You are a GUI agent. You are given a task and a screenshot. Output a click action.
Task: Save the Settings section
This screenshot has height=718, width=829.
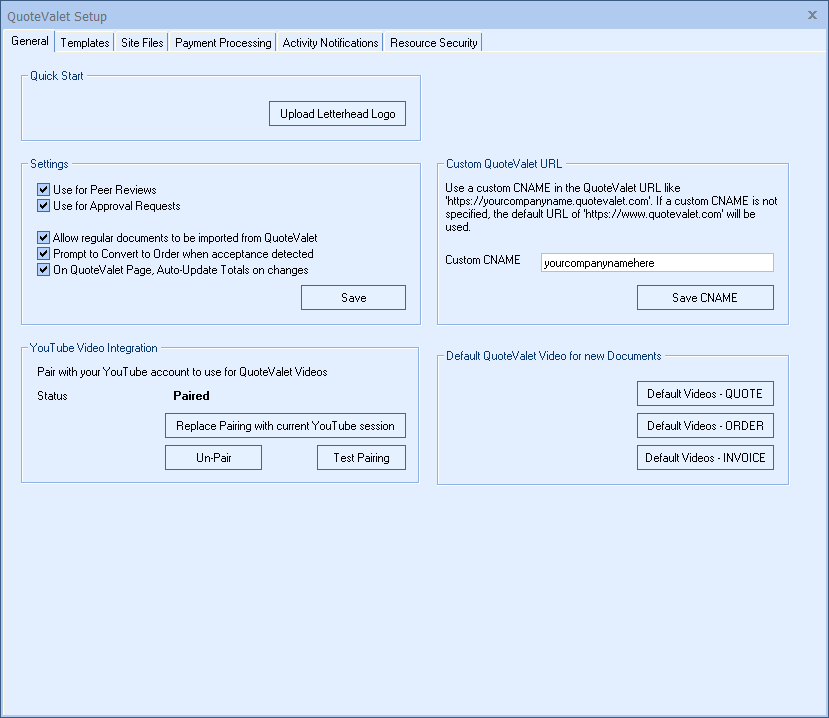(x=353, y=298)
